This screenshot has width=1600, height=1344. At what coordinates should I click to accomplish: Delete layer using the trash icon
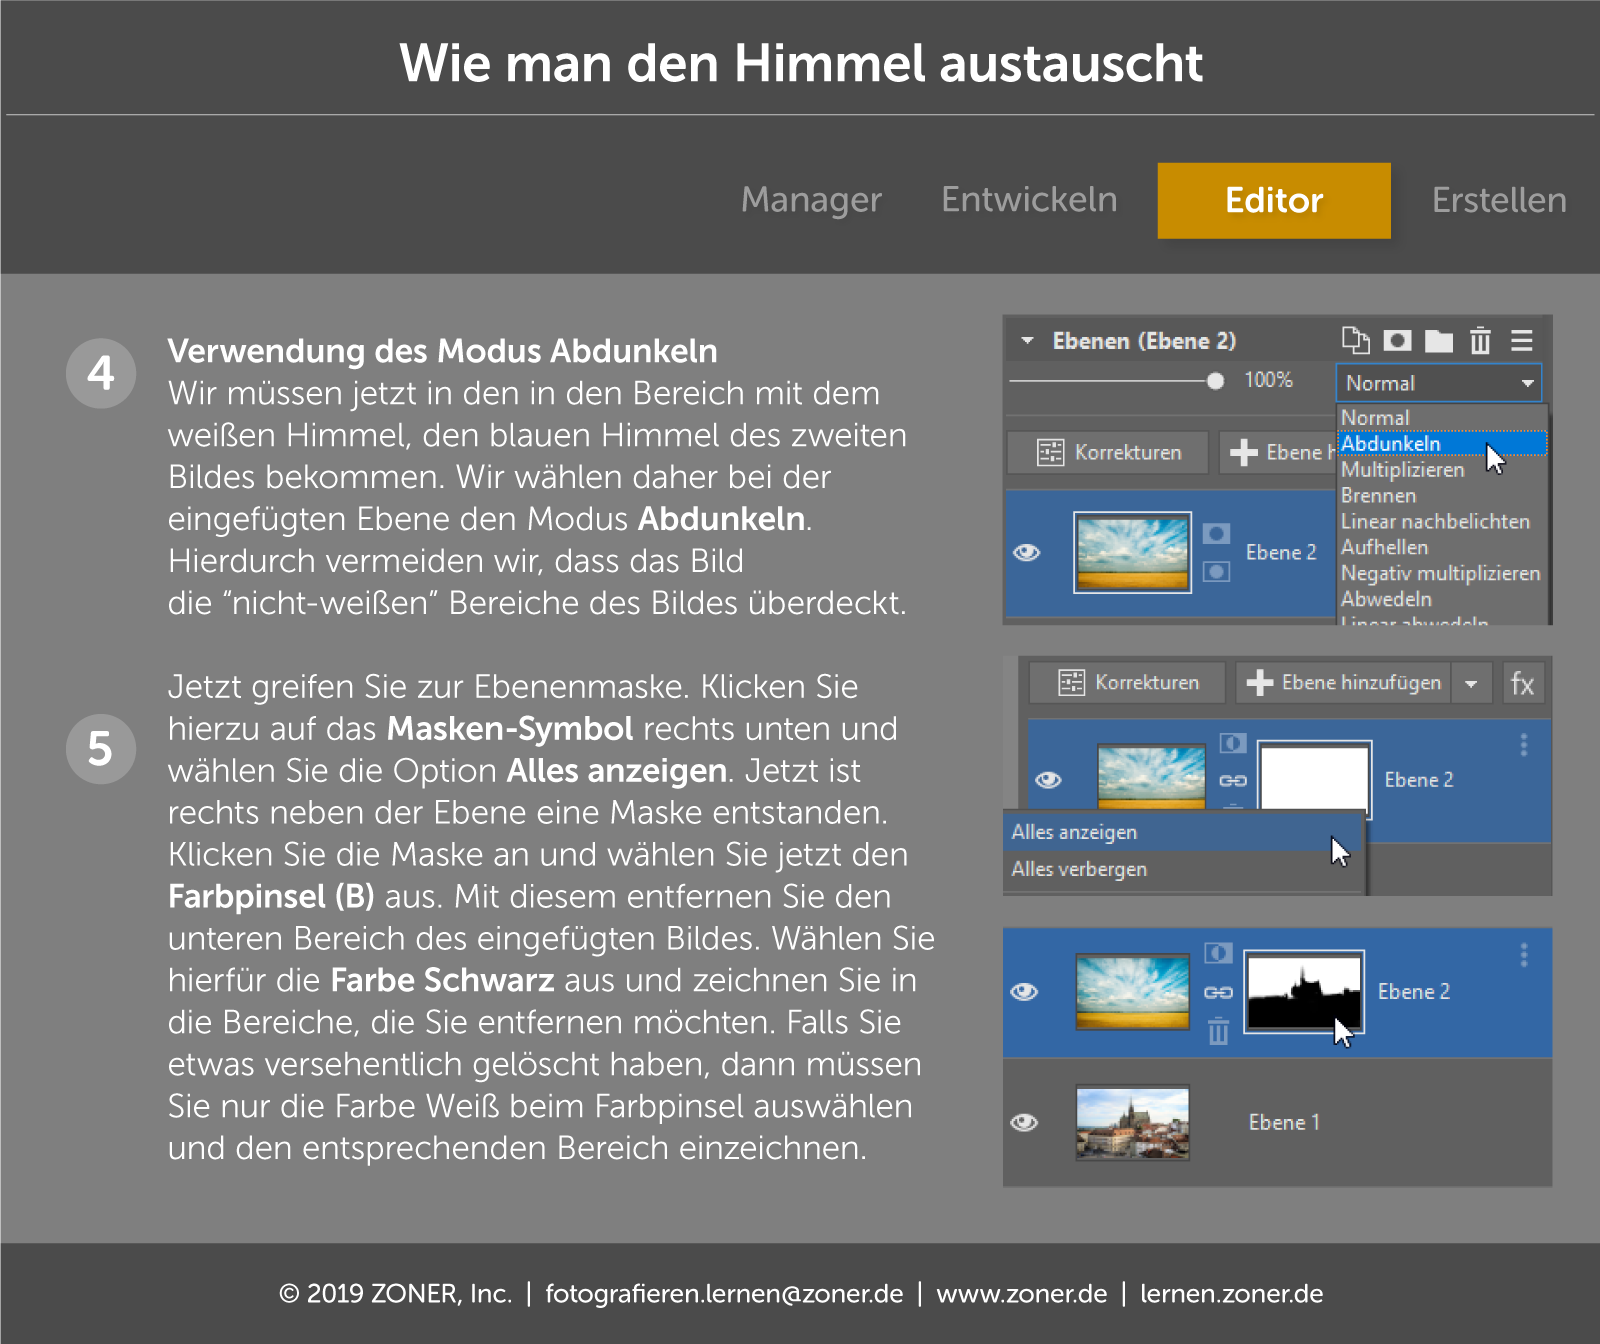[1480, 340]
